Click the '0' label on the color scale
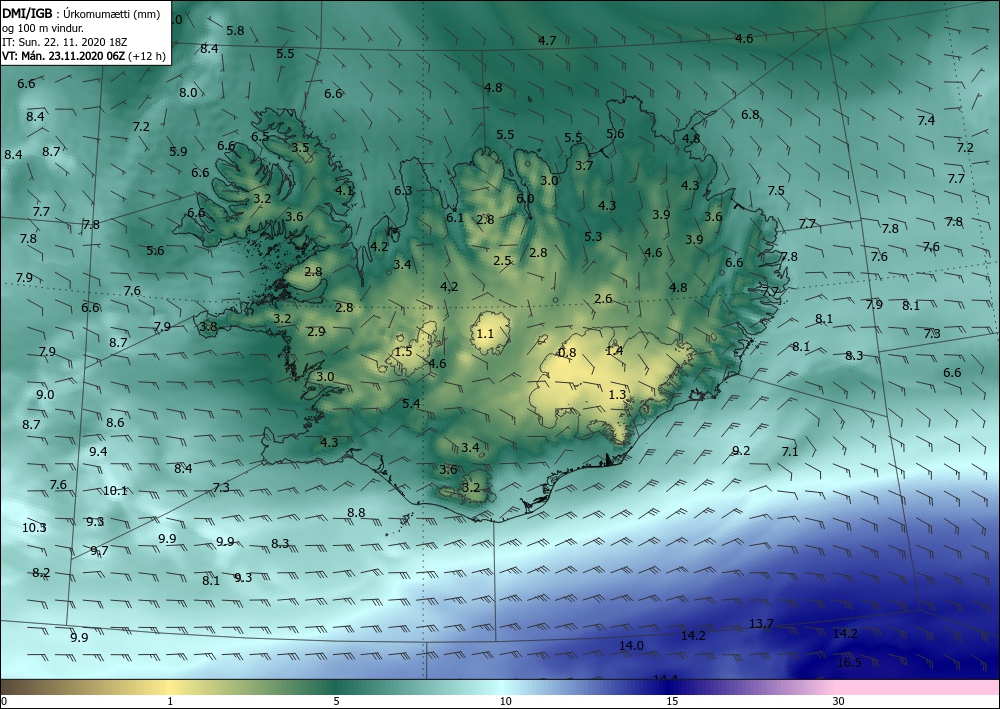 click(4, 702)
